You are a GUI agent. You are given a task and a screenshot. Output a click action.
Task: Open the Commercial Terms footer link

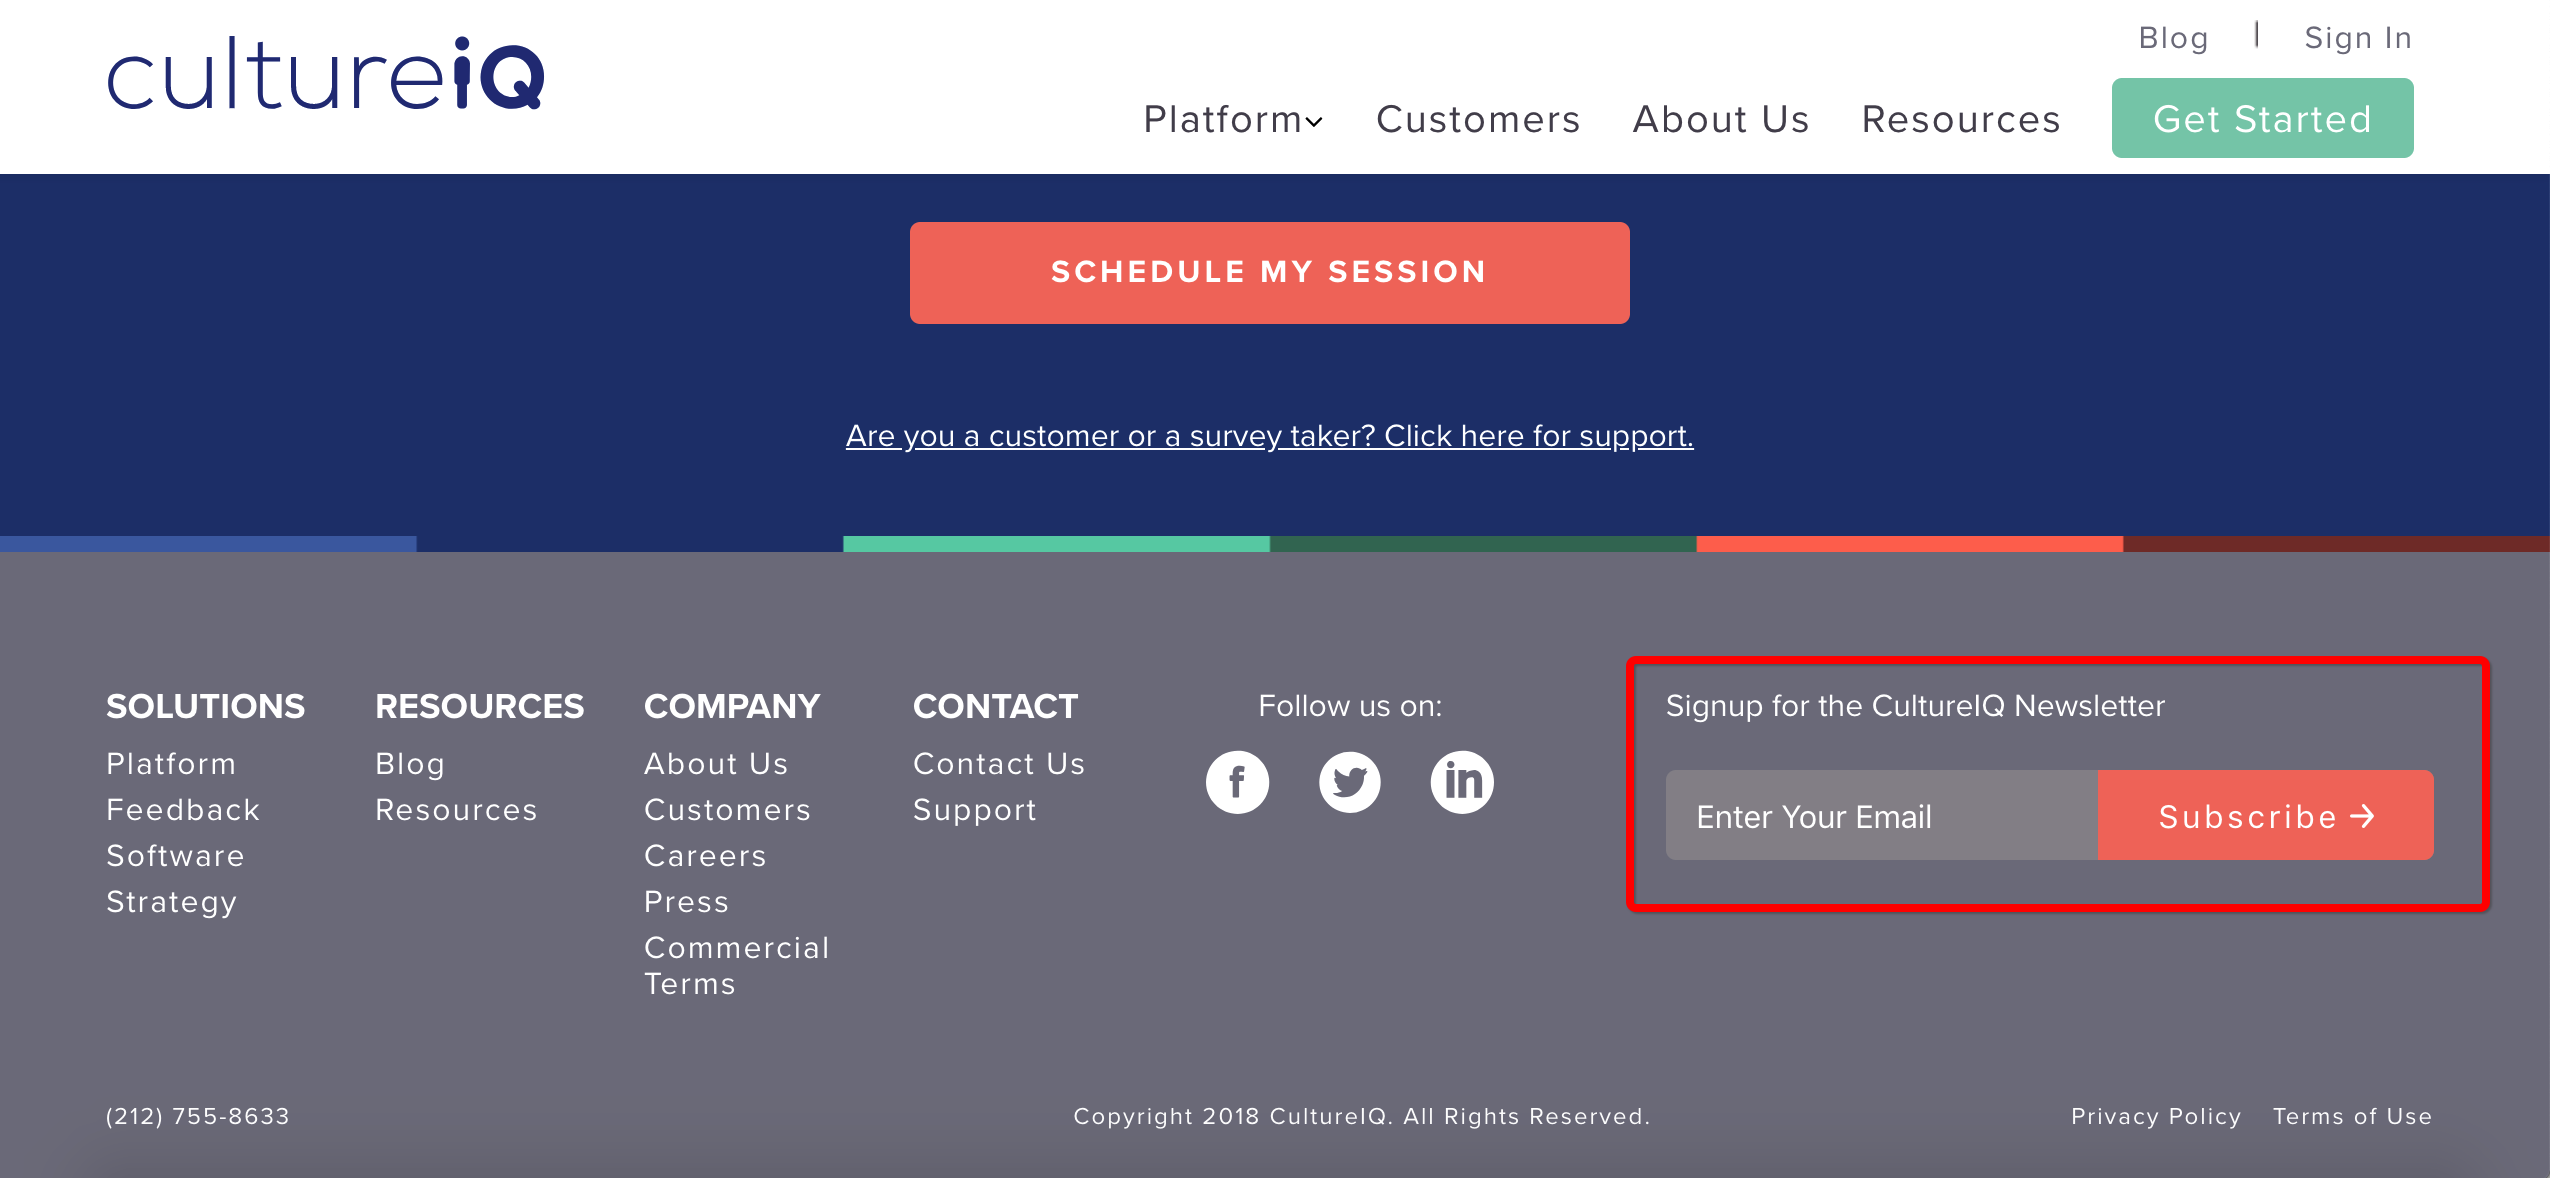click(737, 965)
